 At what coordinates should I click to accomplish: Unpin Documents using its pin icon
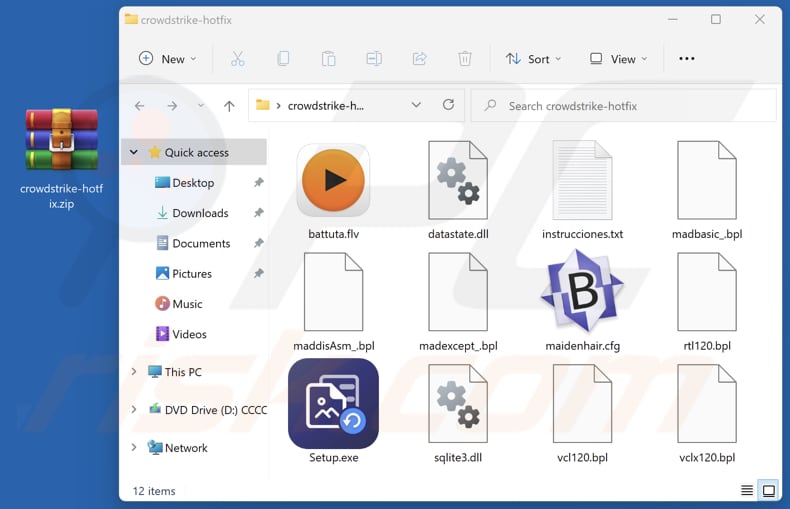tap(258, 243)
